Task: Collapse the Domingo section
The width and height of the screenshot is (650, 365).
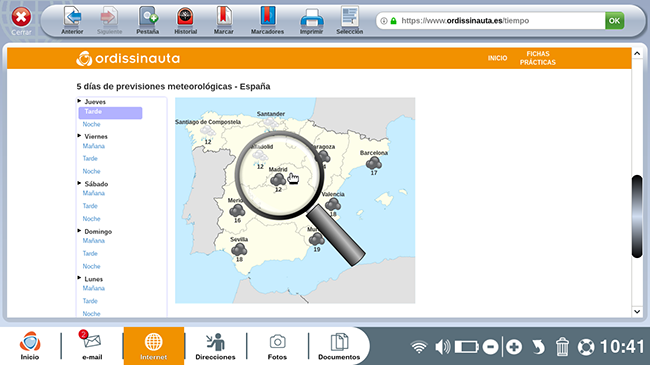Action: (x=79, y=231)
